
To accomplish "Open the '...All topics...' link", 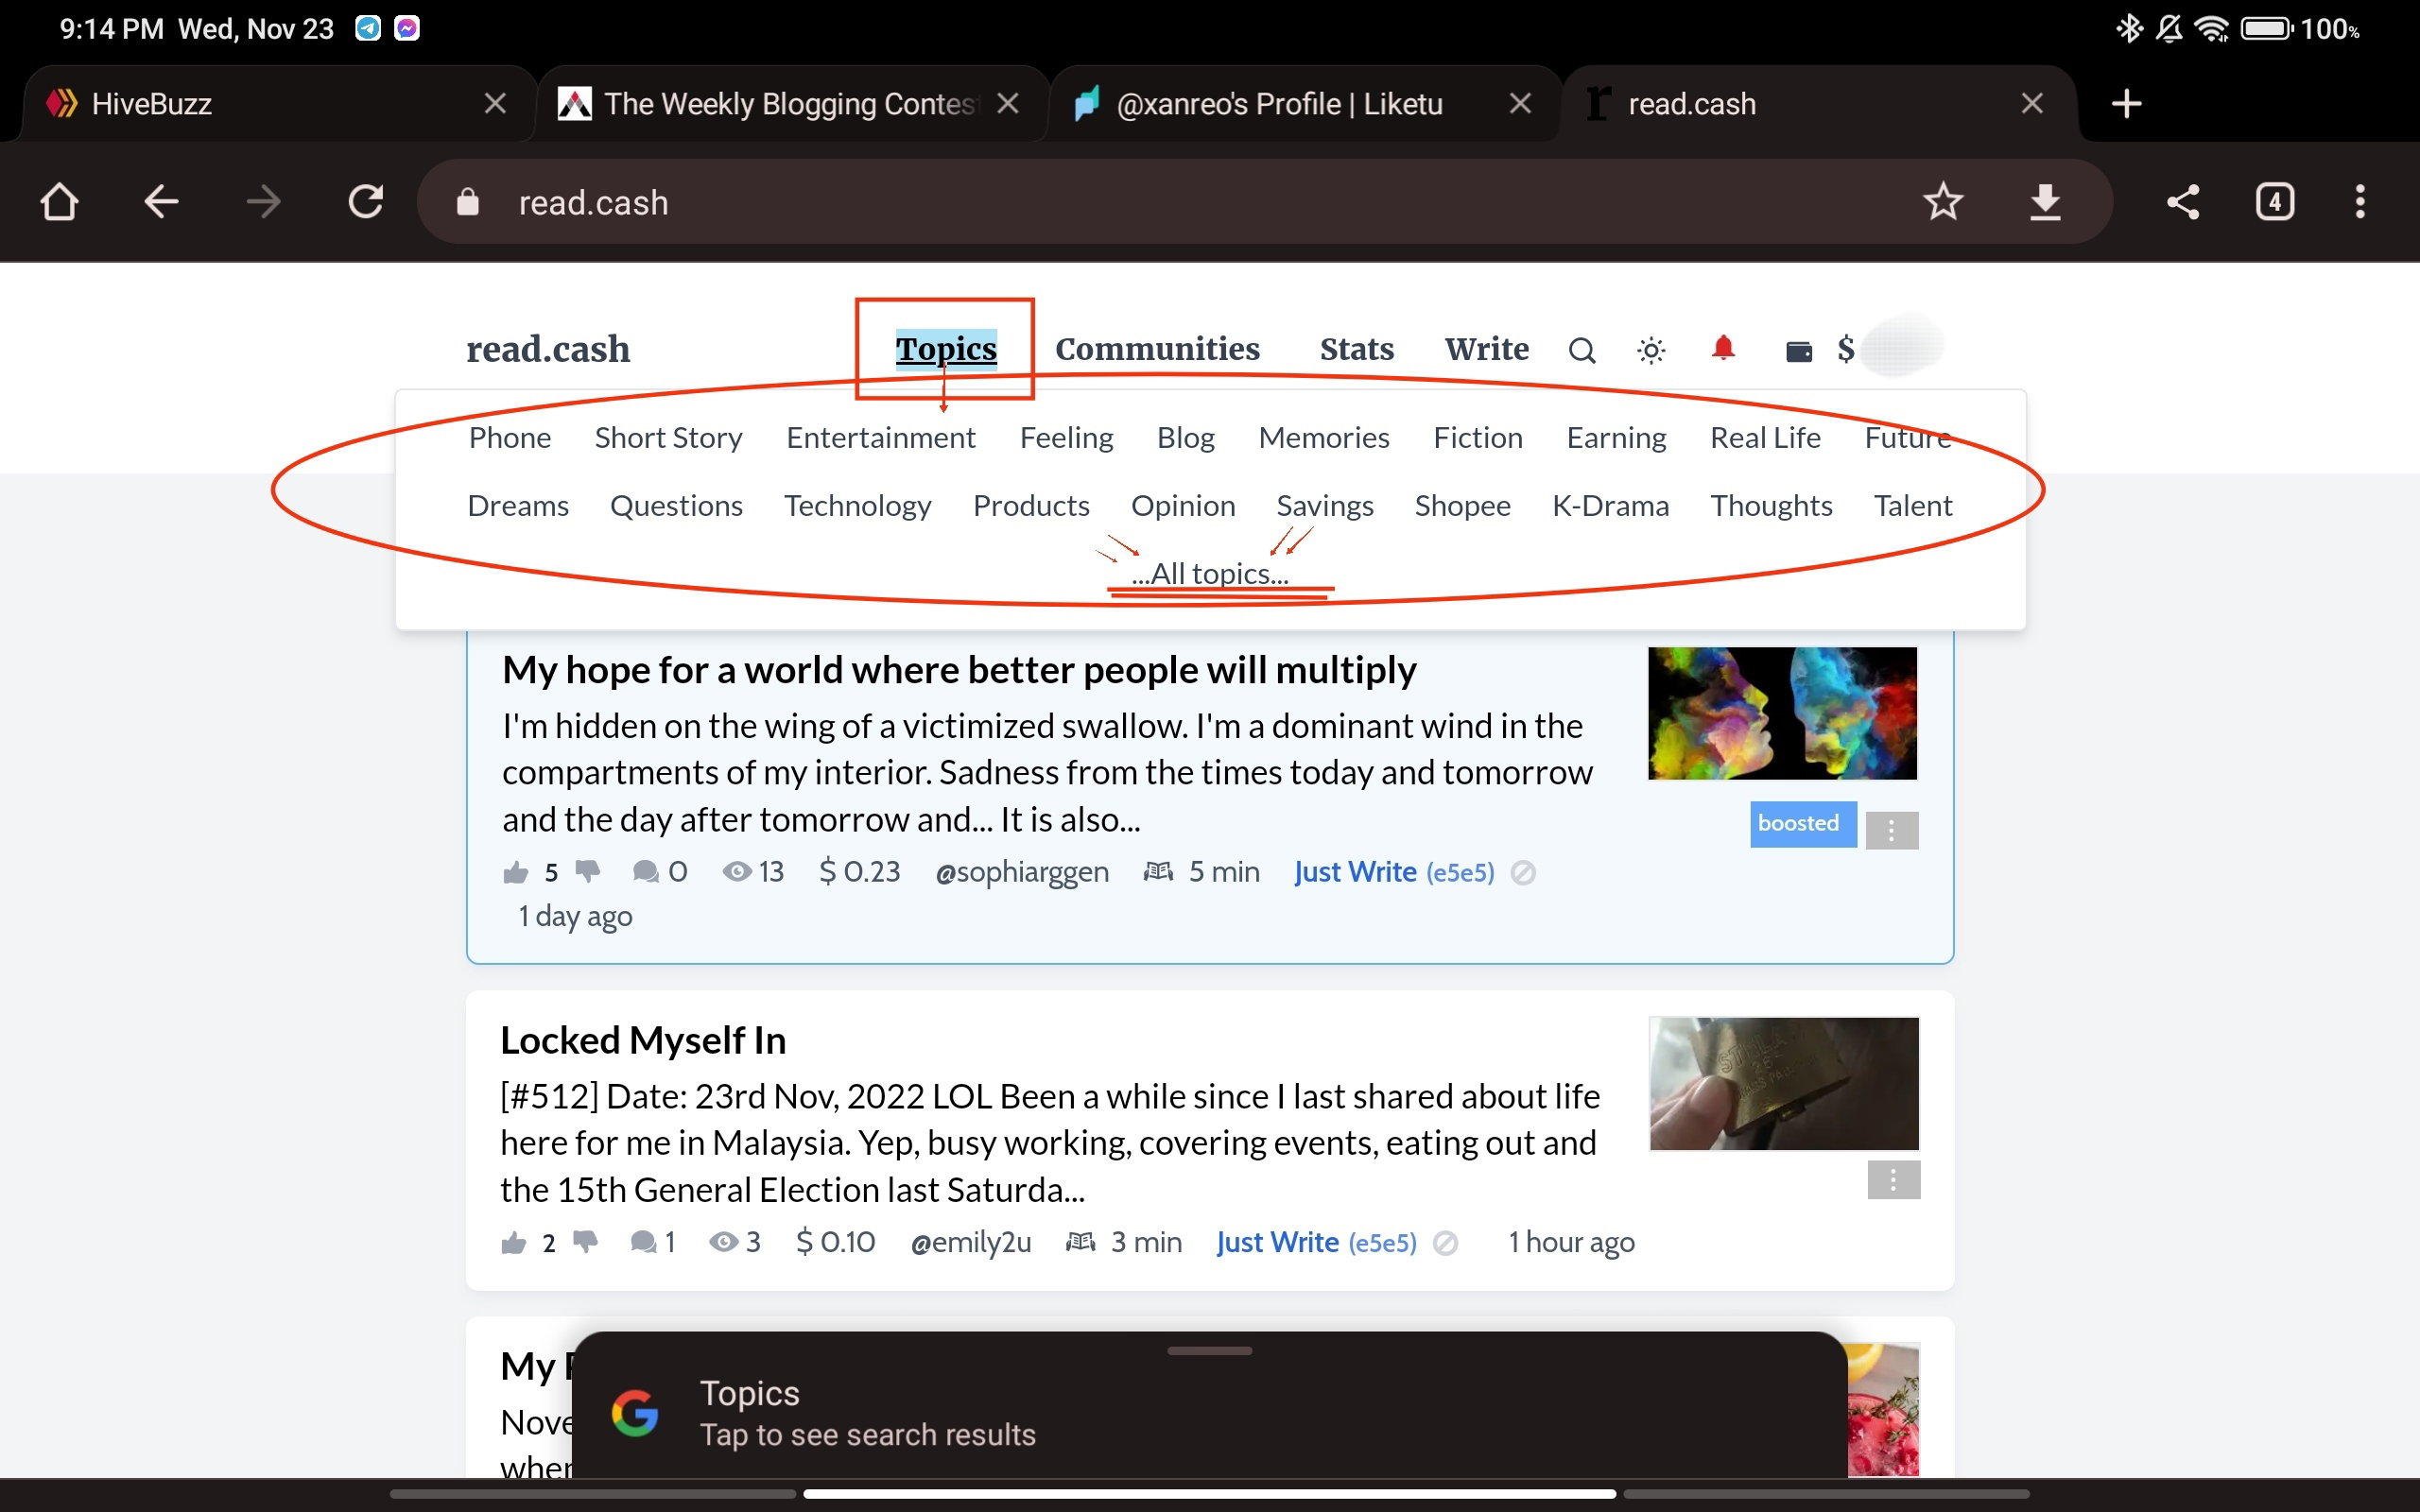I will (1210, 573).
